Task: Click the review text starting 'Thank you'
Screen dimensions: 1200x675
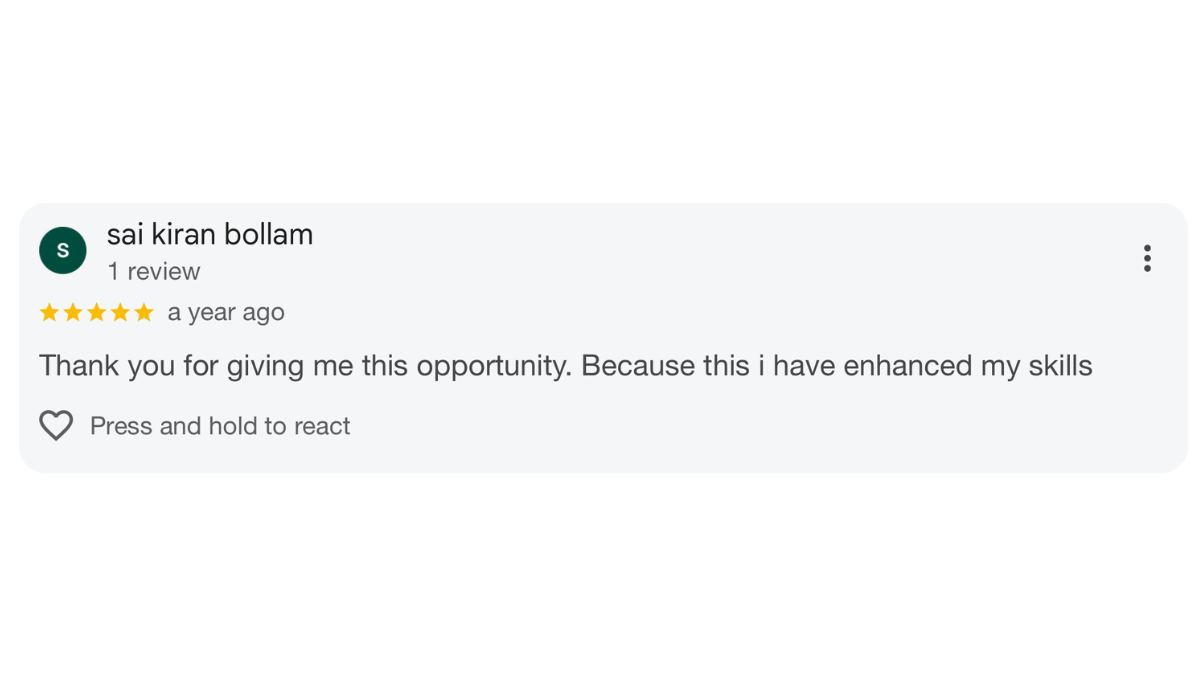Action: tap(566, 366)
